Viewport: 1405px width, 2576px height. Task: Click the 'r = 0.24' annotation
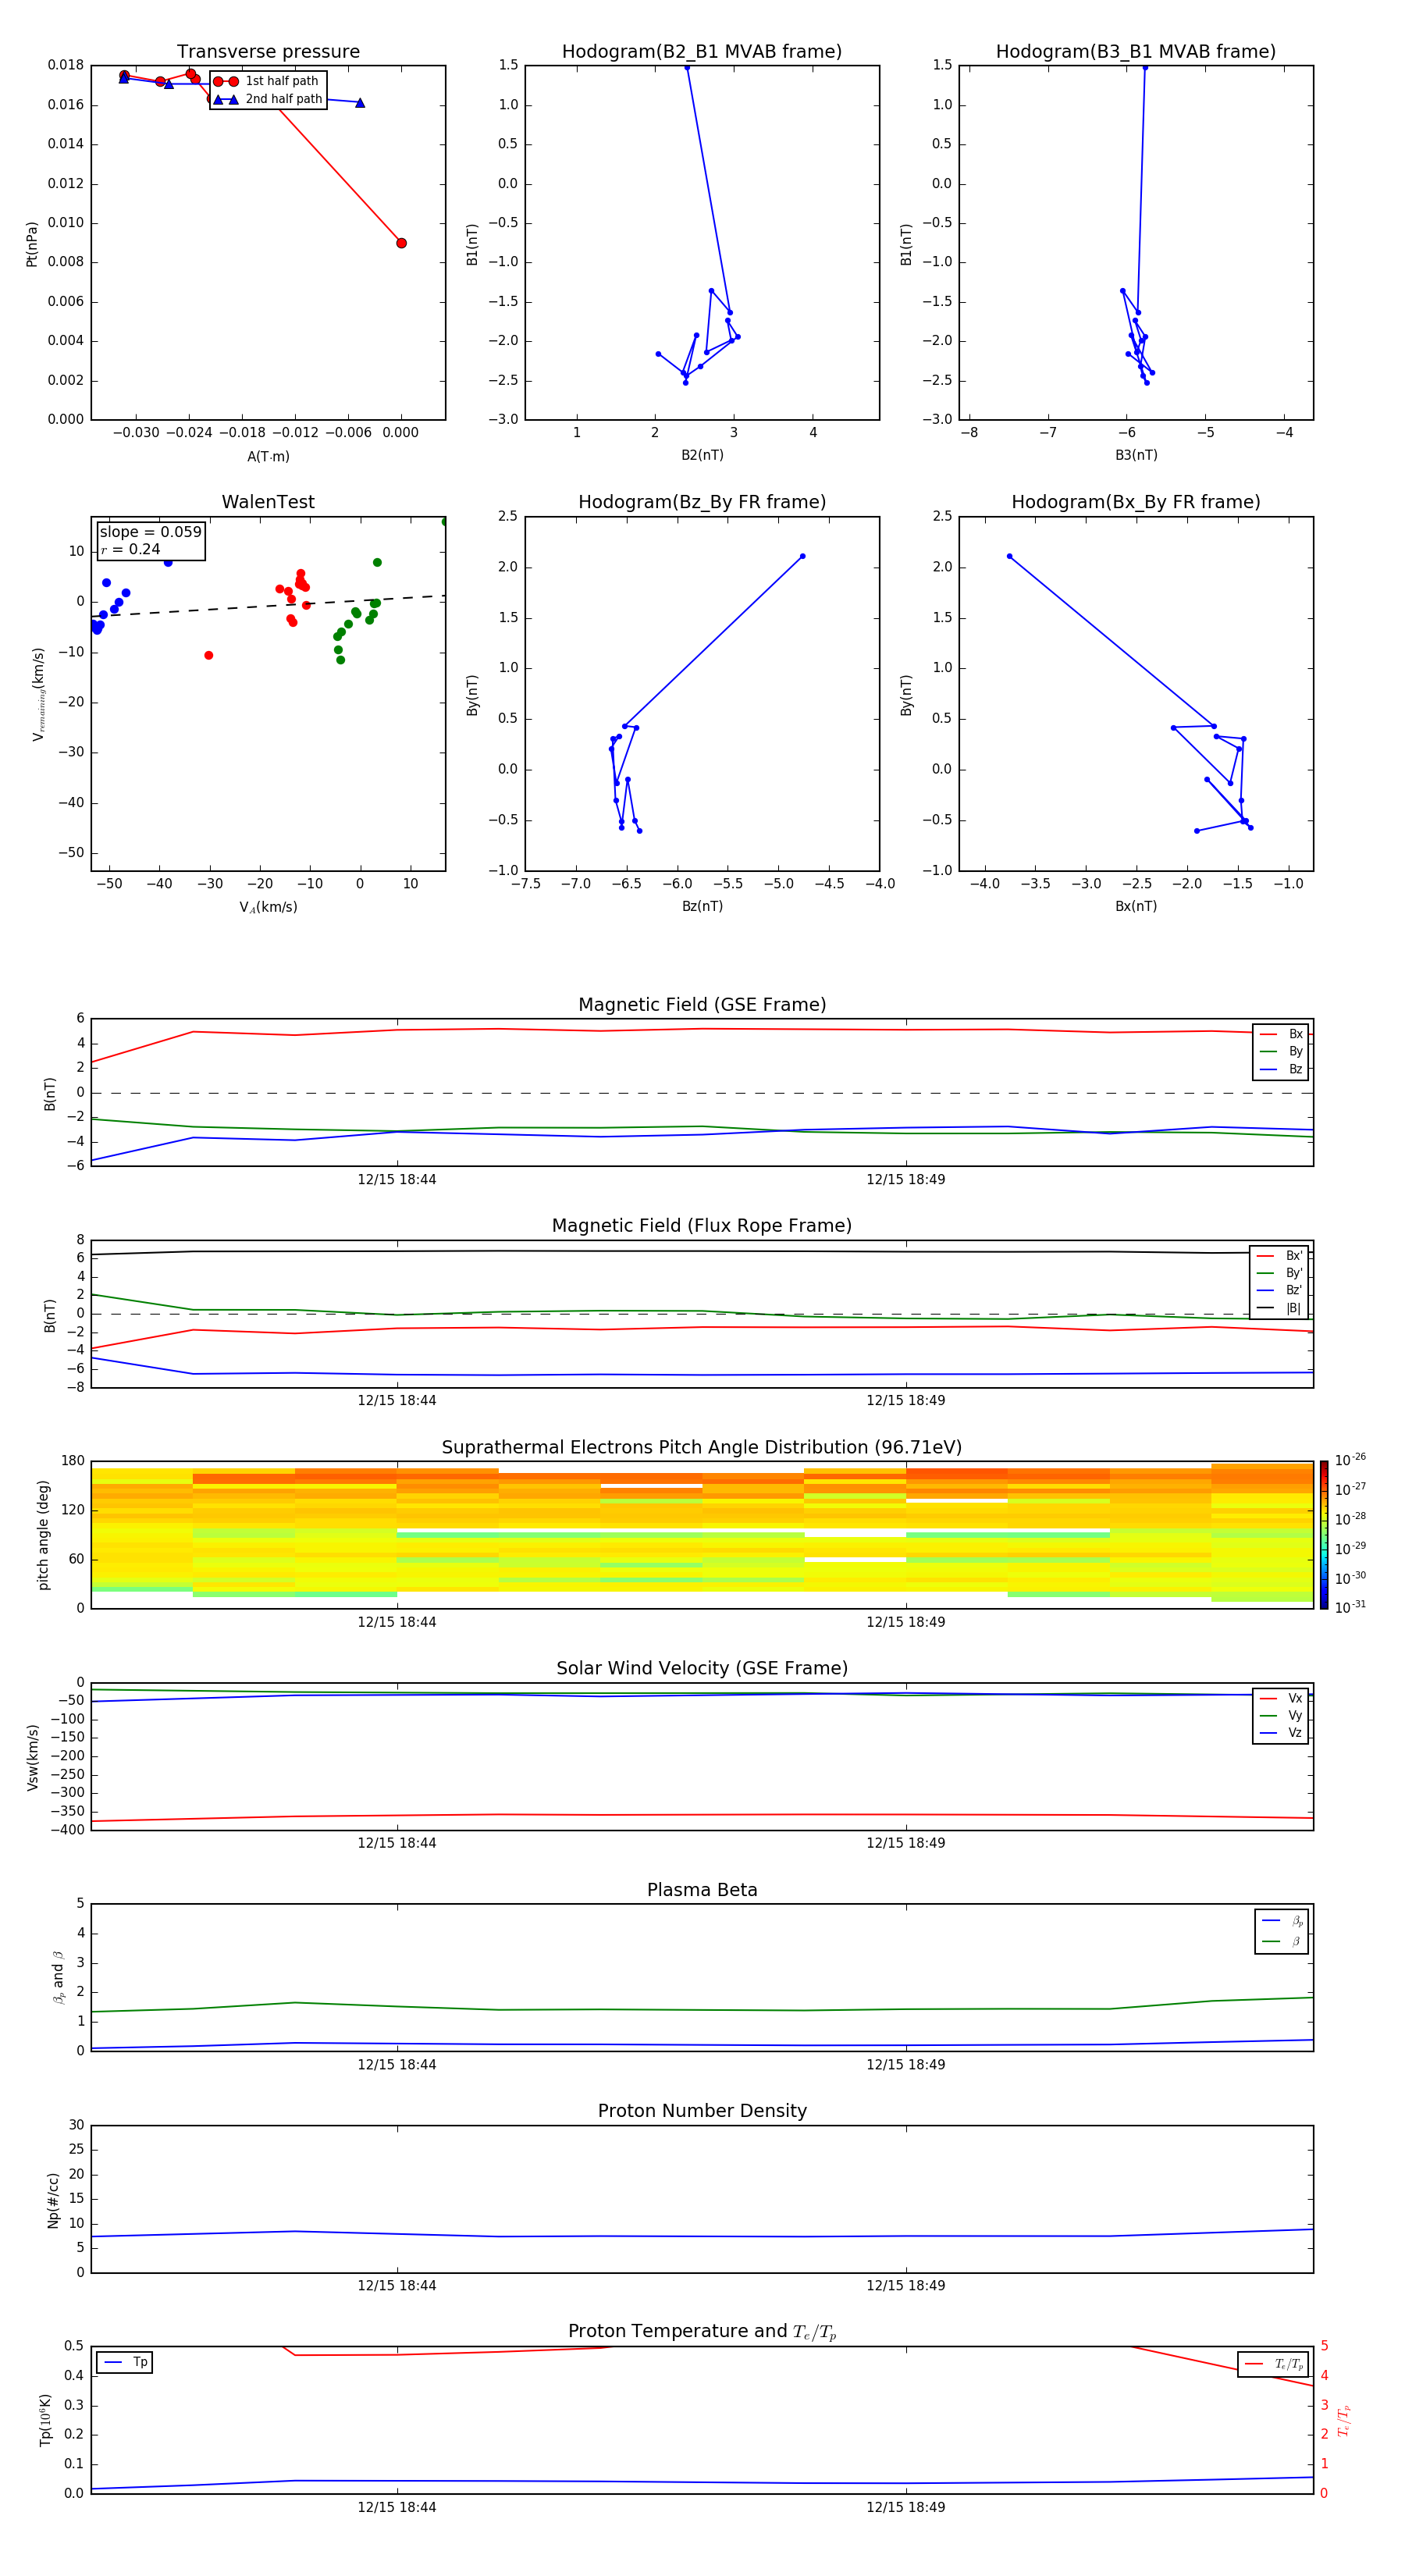pos(130,549)
